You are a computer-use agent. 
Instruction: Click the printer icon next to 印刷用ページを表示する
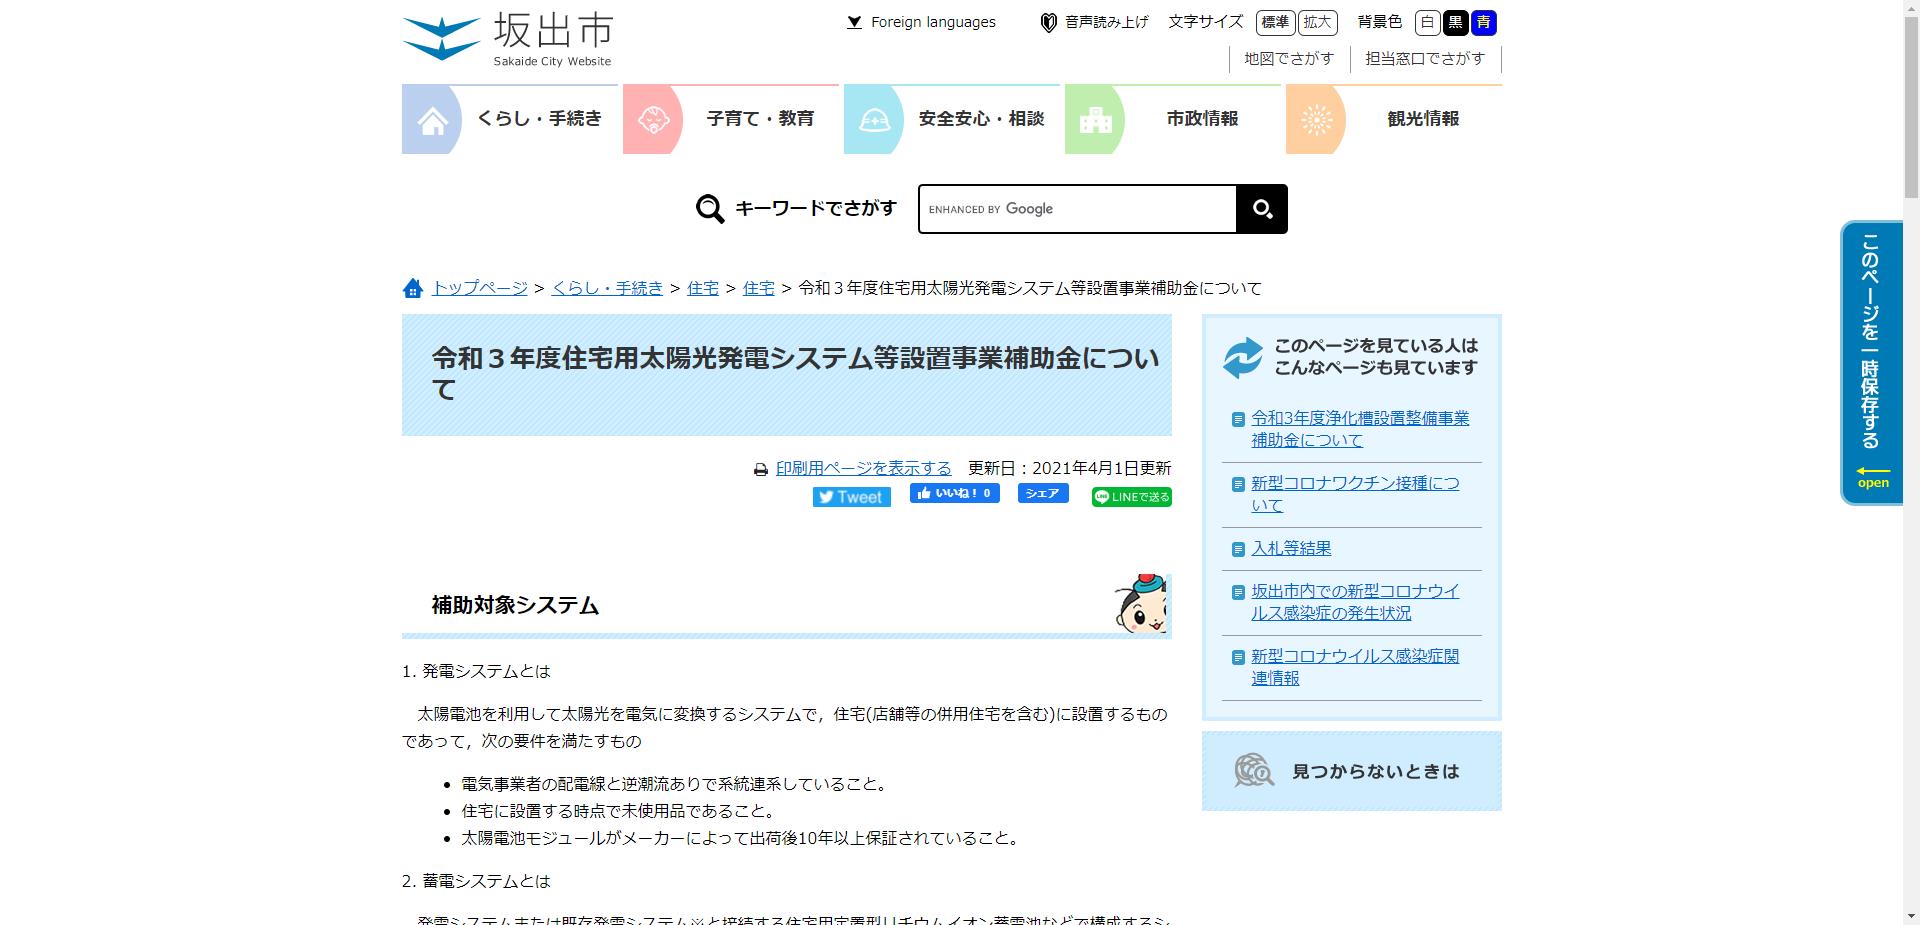762,468
